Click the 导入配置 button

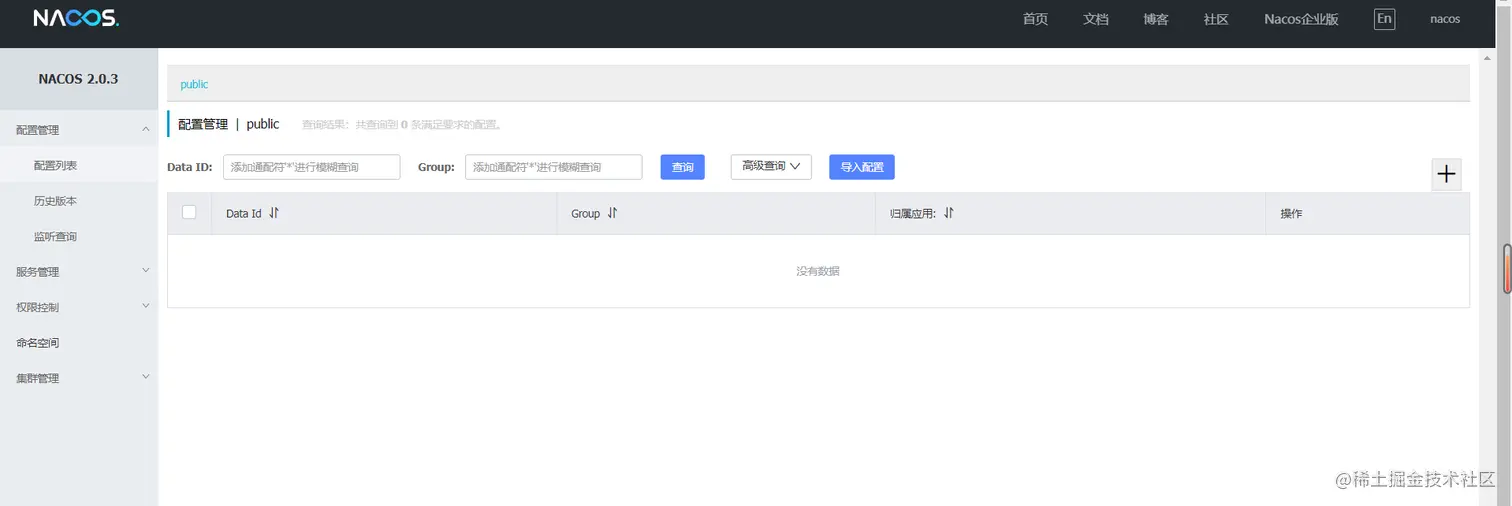(x=862, y=167)
